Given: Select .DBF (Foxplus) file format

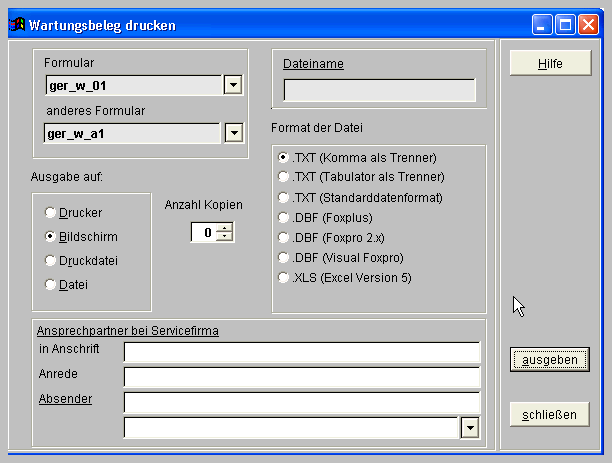Looking at the screenshot, I should [284, 217].
